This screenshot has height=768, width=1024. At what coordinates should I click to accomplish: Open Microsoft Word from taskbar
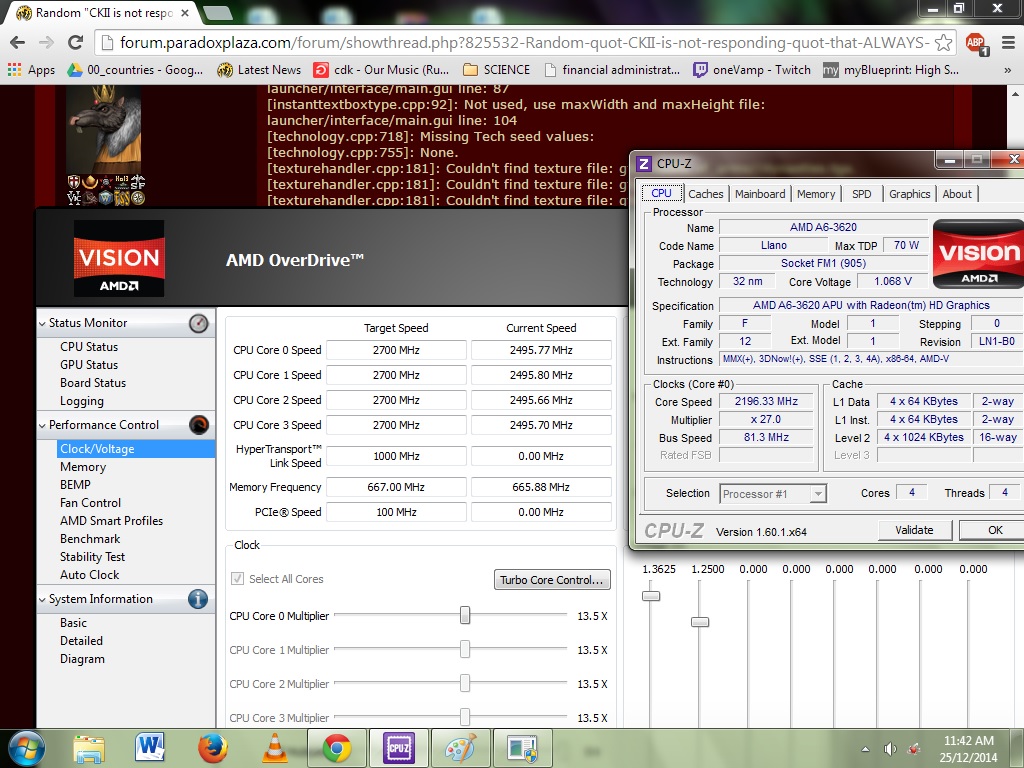click(x=150, y=748)
